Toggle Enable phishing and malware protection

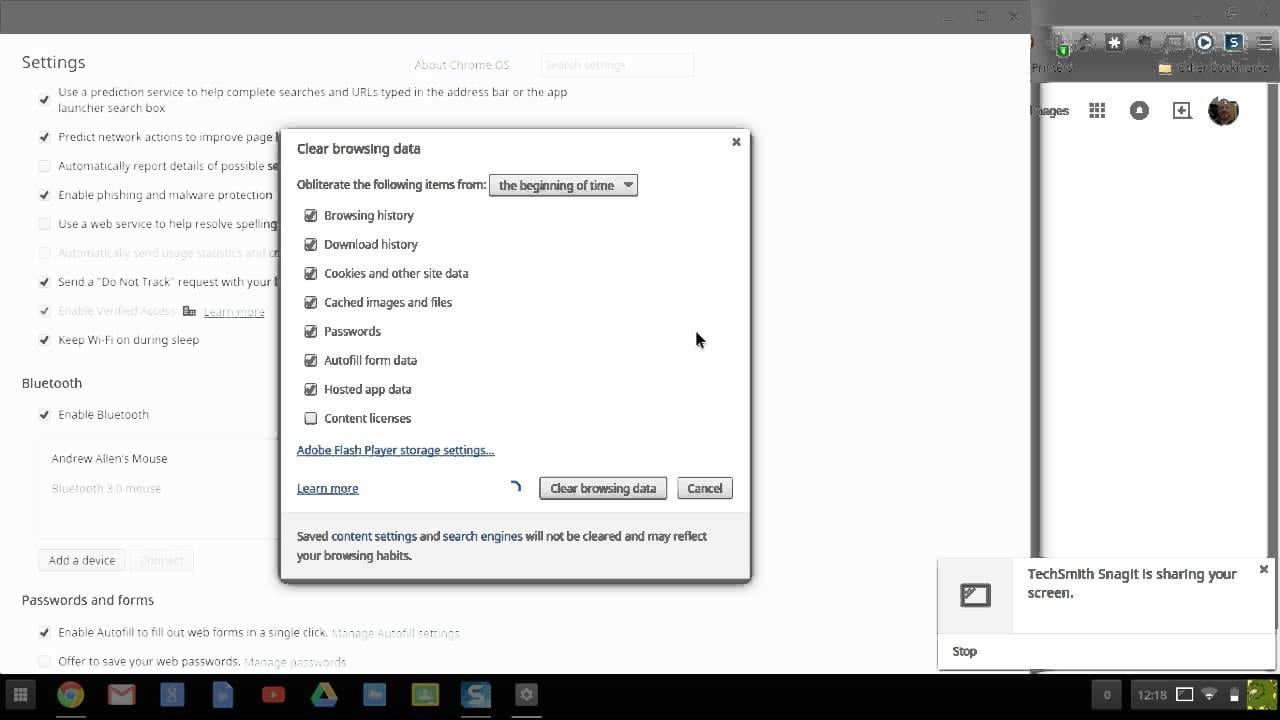(x=44, y=195)
